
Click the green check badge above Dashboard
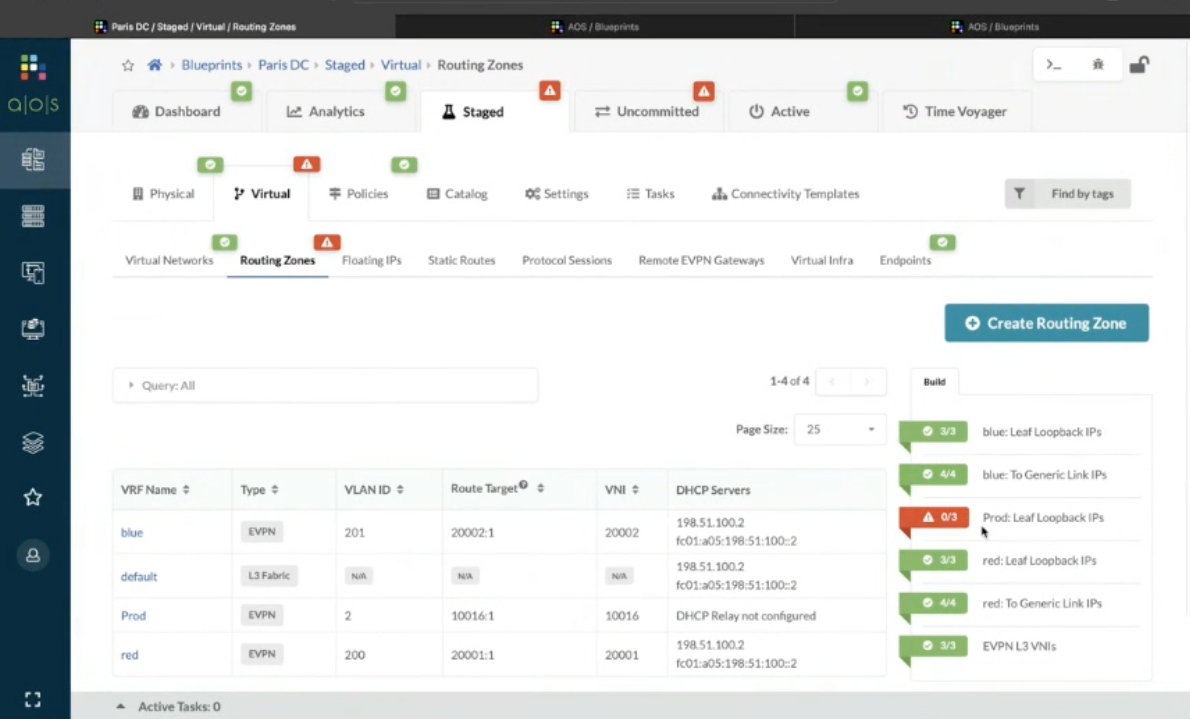click(x=241, y=91)
